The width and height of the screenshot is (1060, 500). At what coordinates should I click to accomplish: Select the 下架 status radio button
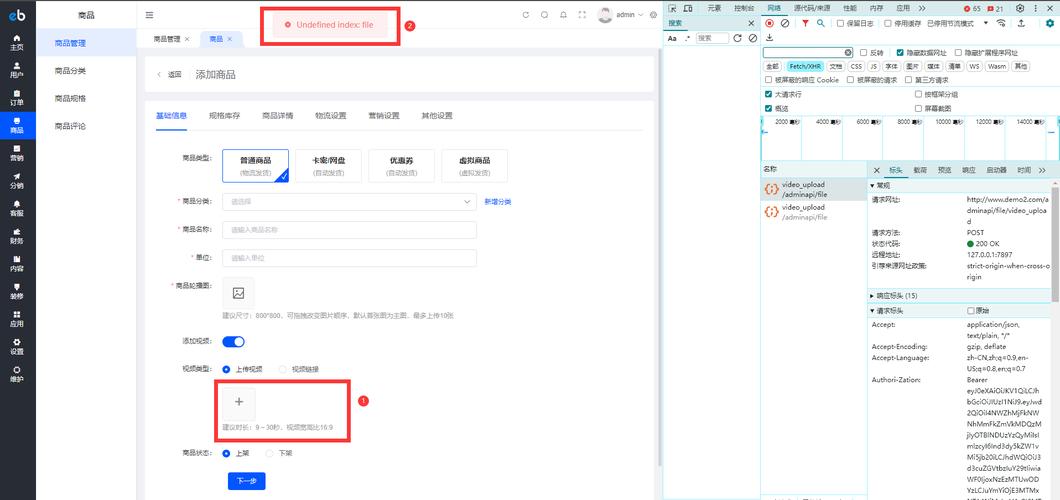point(270,453)
